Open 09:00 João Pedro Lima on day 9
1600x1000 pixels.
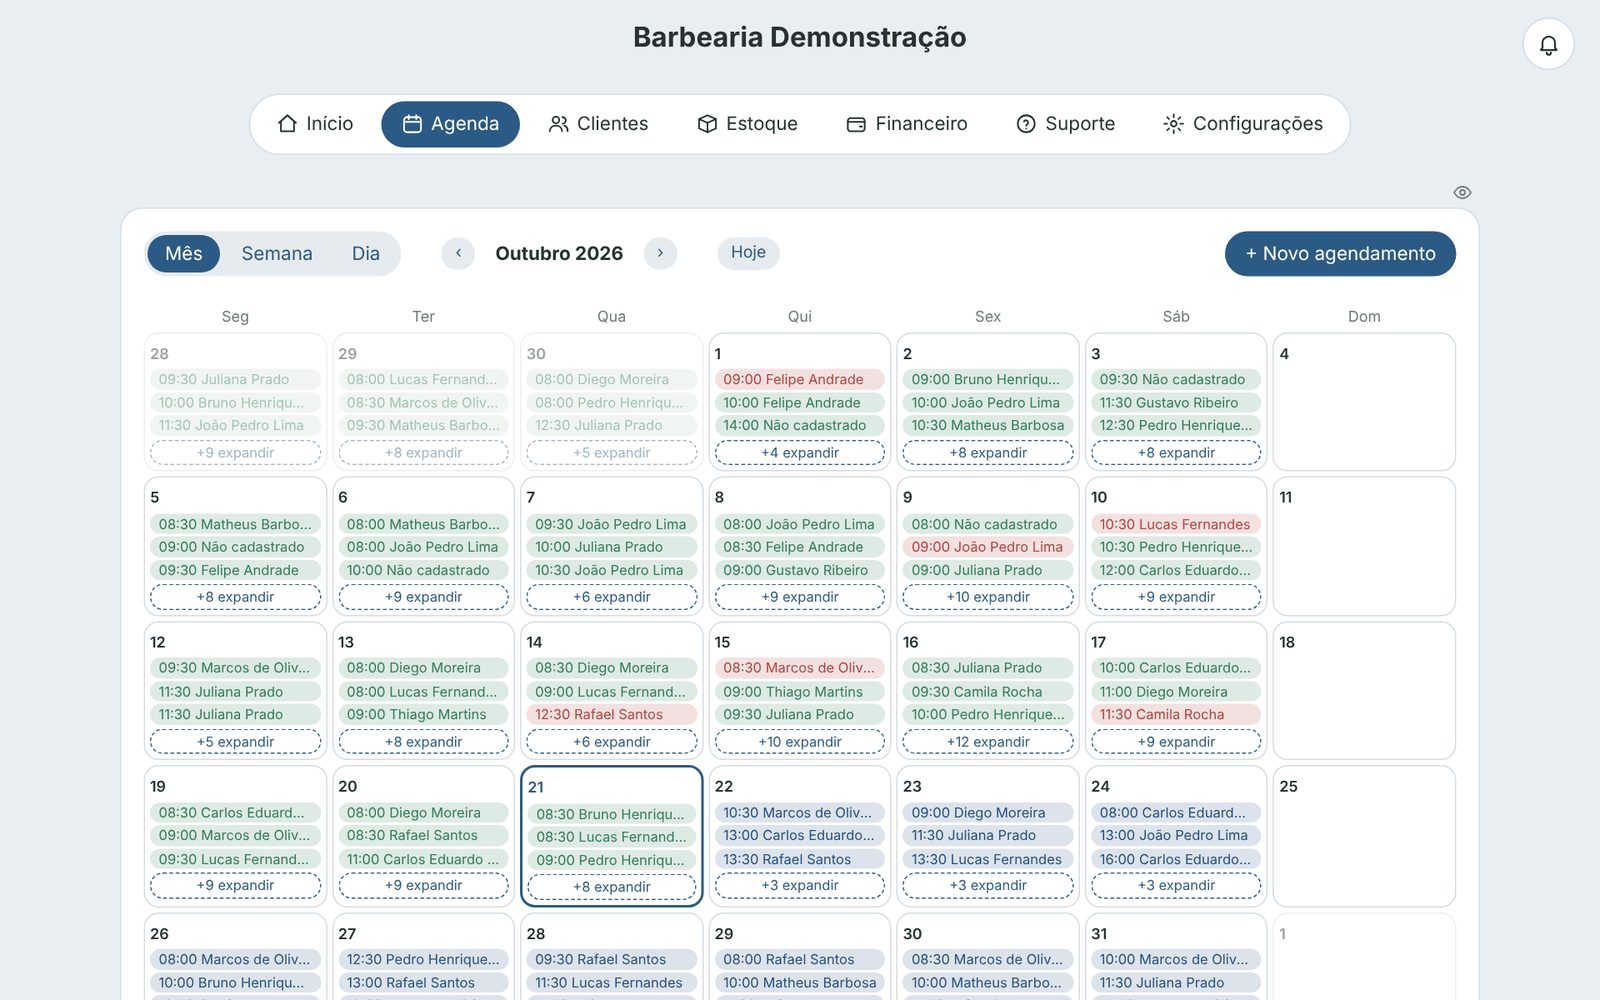(988, 547)
